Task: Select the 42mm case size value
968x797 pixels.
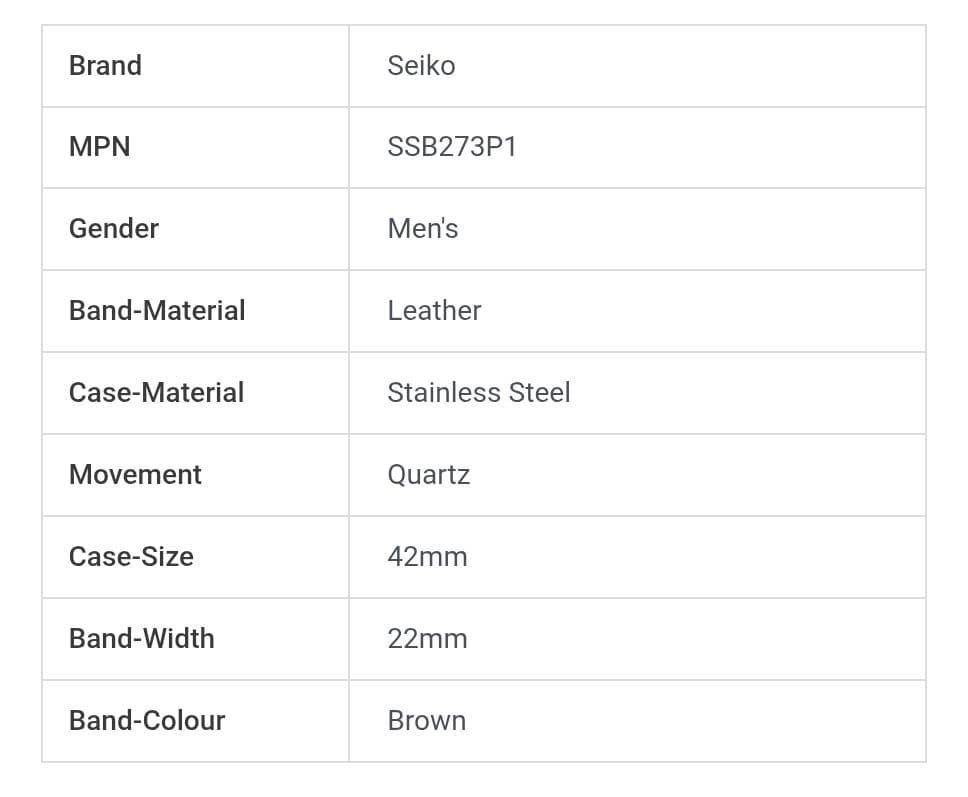Action: coord(427,557)
